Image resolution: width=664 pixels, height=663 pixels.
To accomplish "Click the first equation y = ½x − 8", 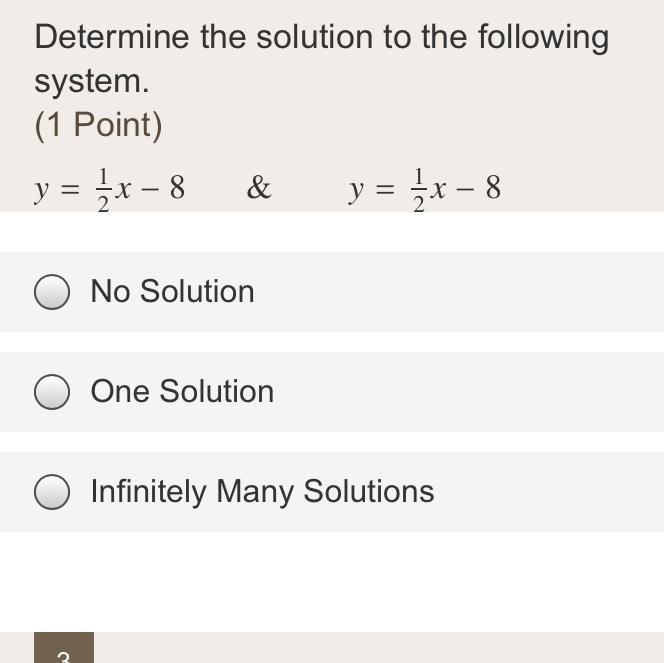I will pos(110,188).
